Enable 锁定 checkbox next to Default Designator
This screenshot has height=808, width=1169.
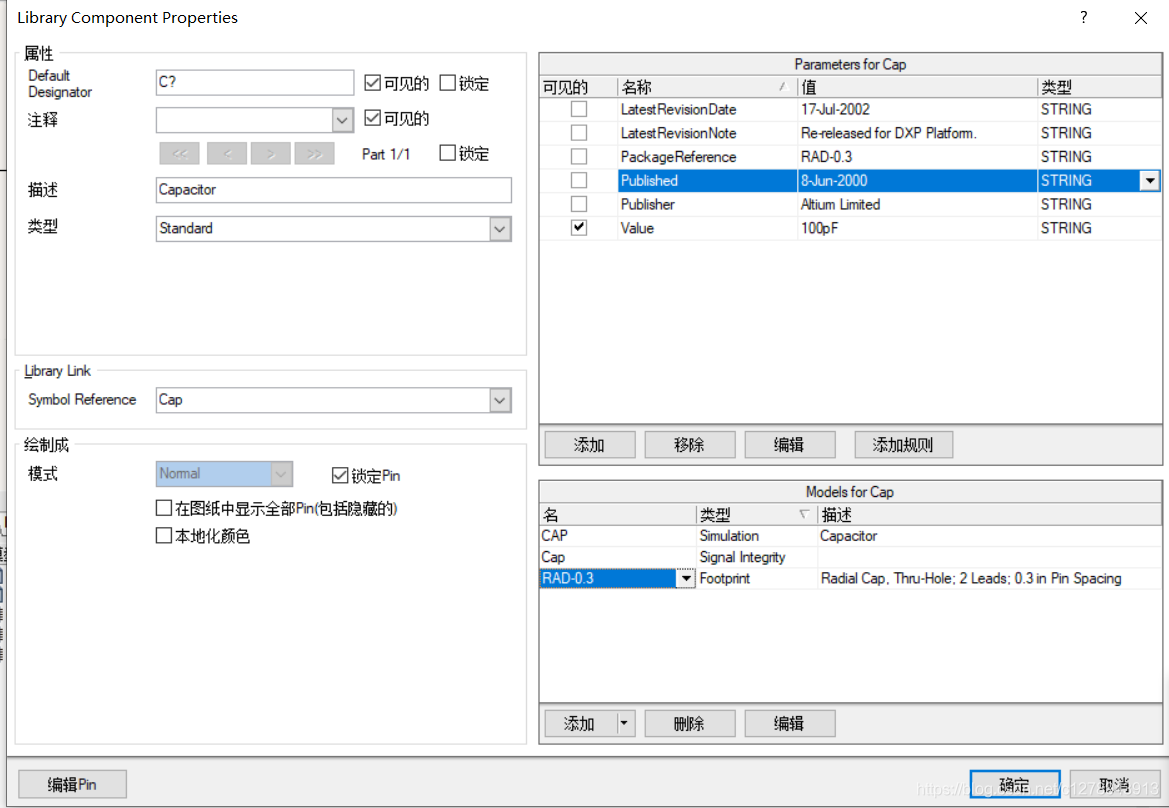coord(448,83)
